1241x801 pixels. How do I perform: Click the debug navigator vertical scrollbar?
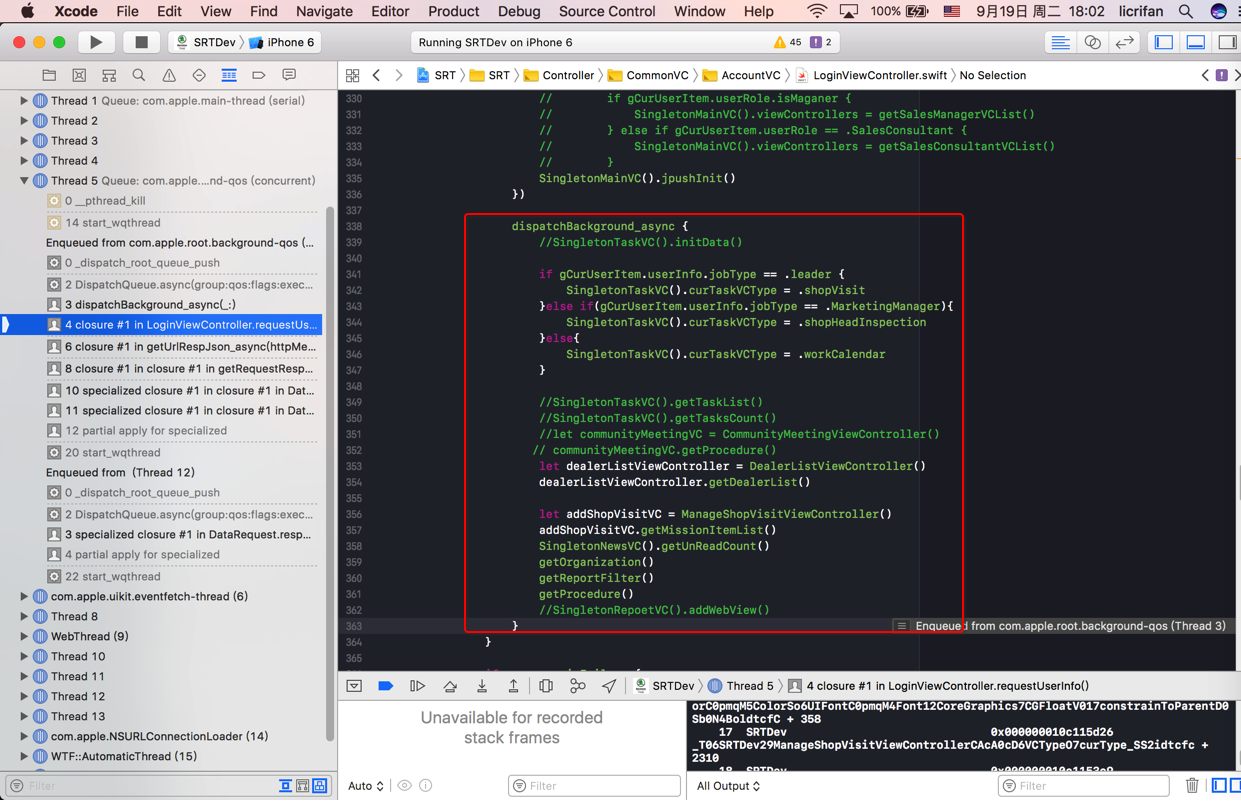[x=330, y=400]
